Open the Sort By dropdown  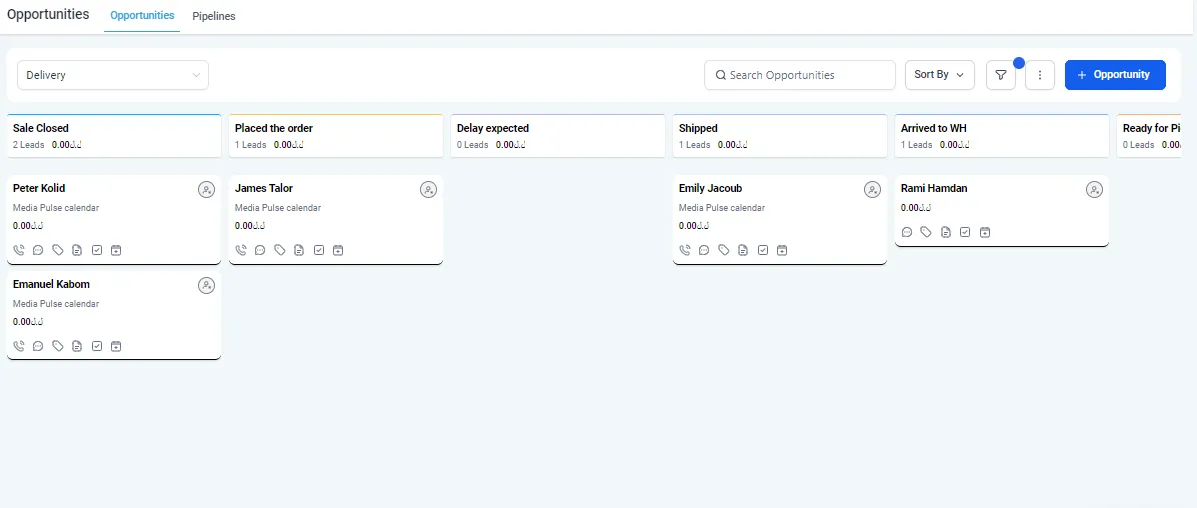940,75
